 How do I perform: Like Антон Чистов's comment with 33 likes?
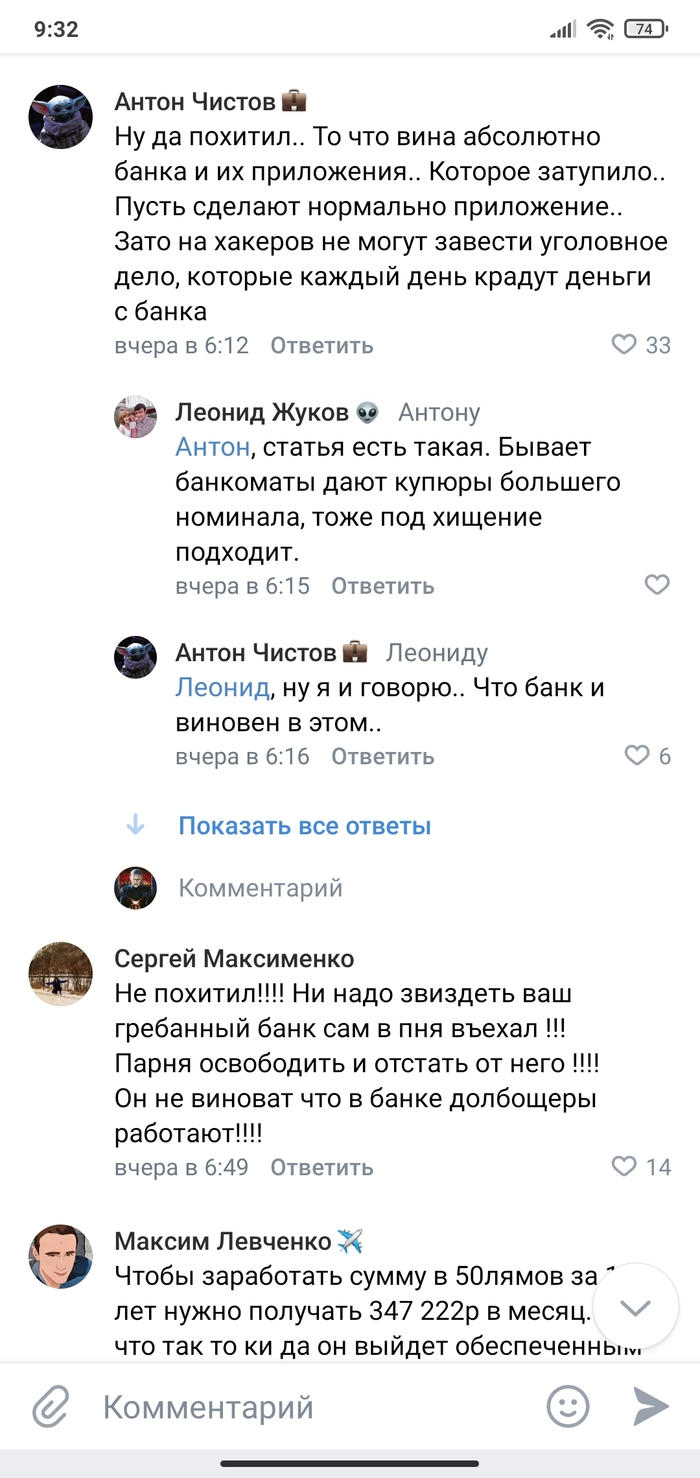point(624,345)
